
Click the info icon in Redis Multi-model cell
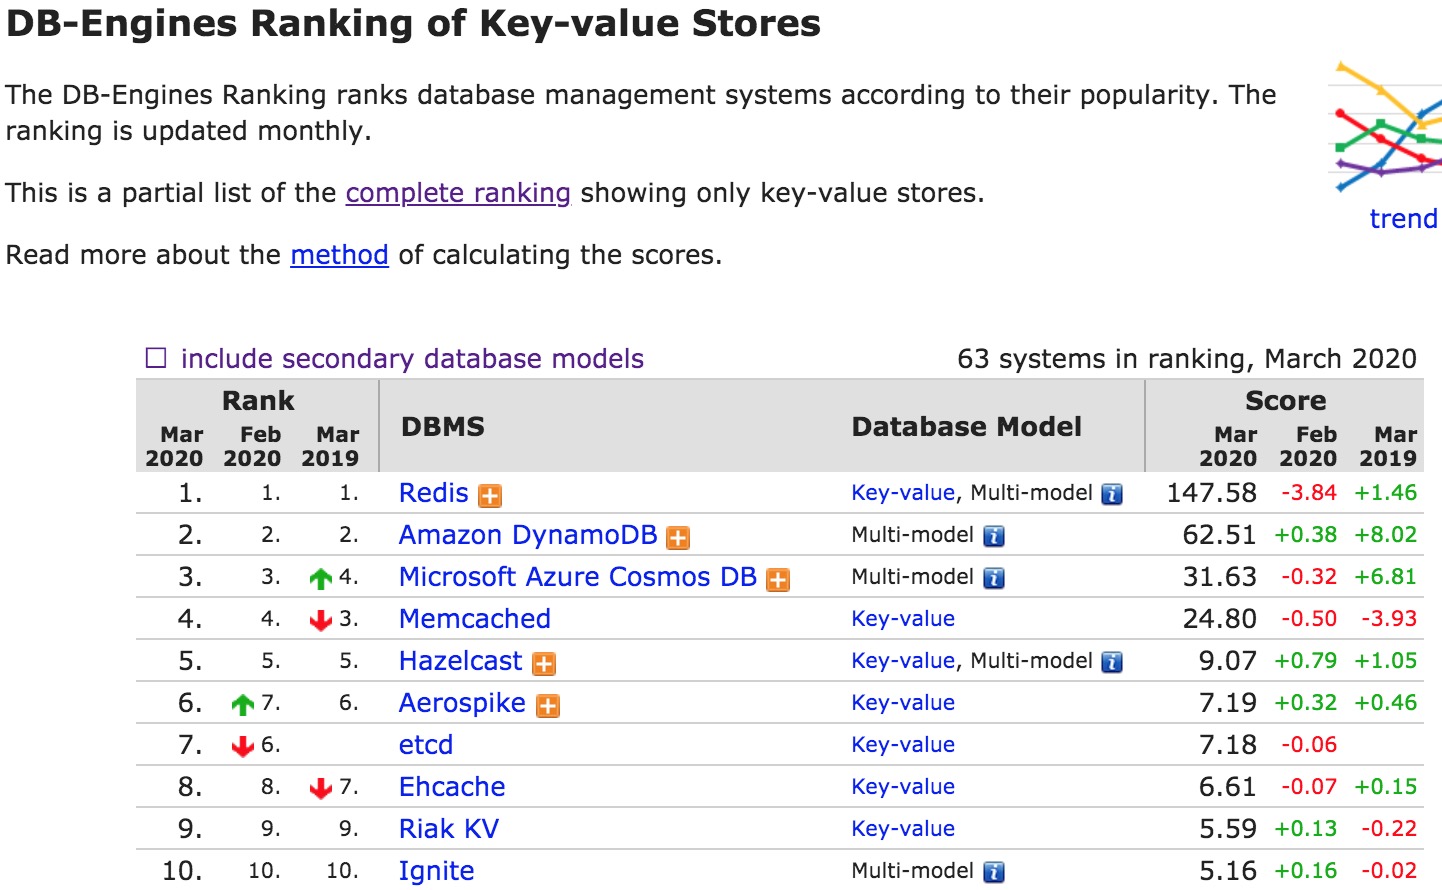point(1112,494)
